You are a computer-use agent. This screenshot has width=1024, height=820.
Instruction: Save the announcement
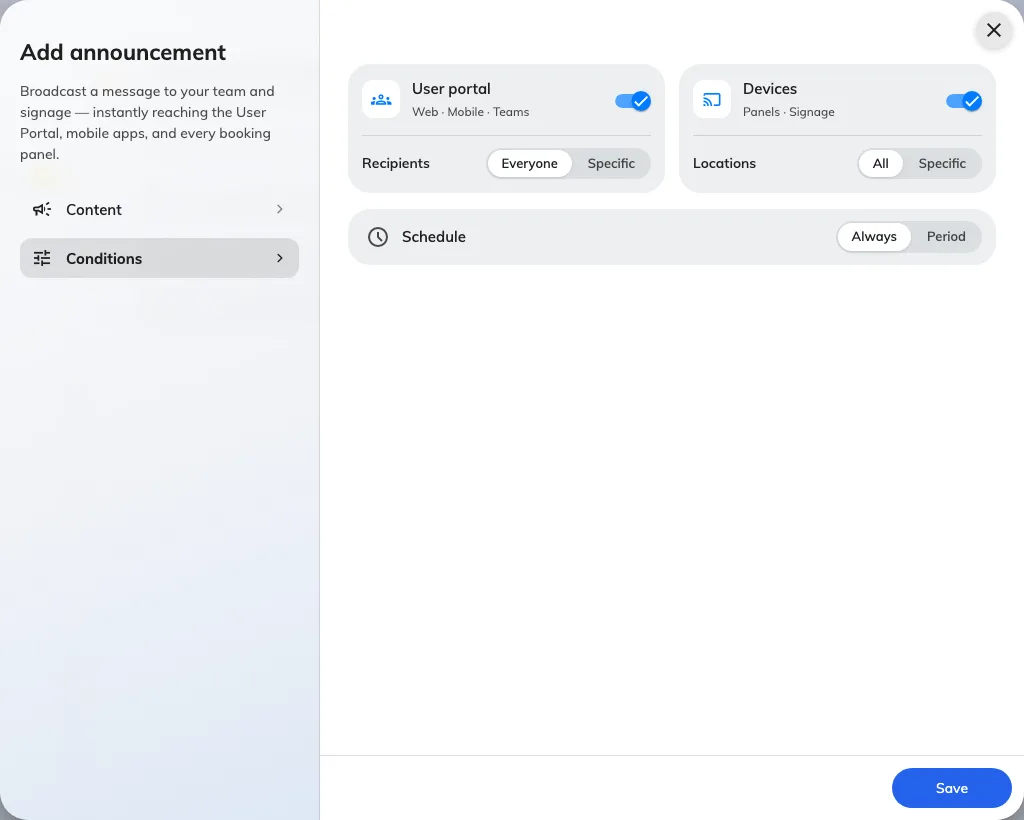point(952,788)
